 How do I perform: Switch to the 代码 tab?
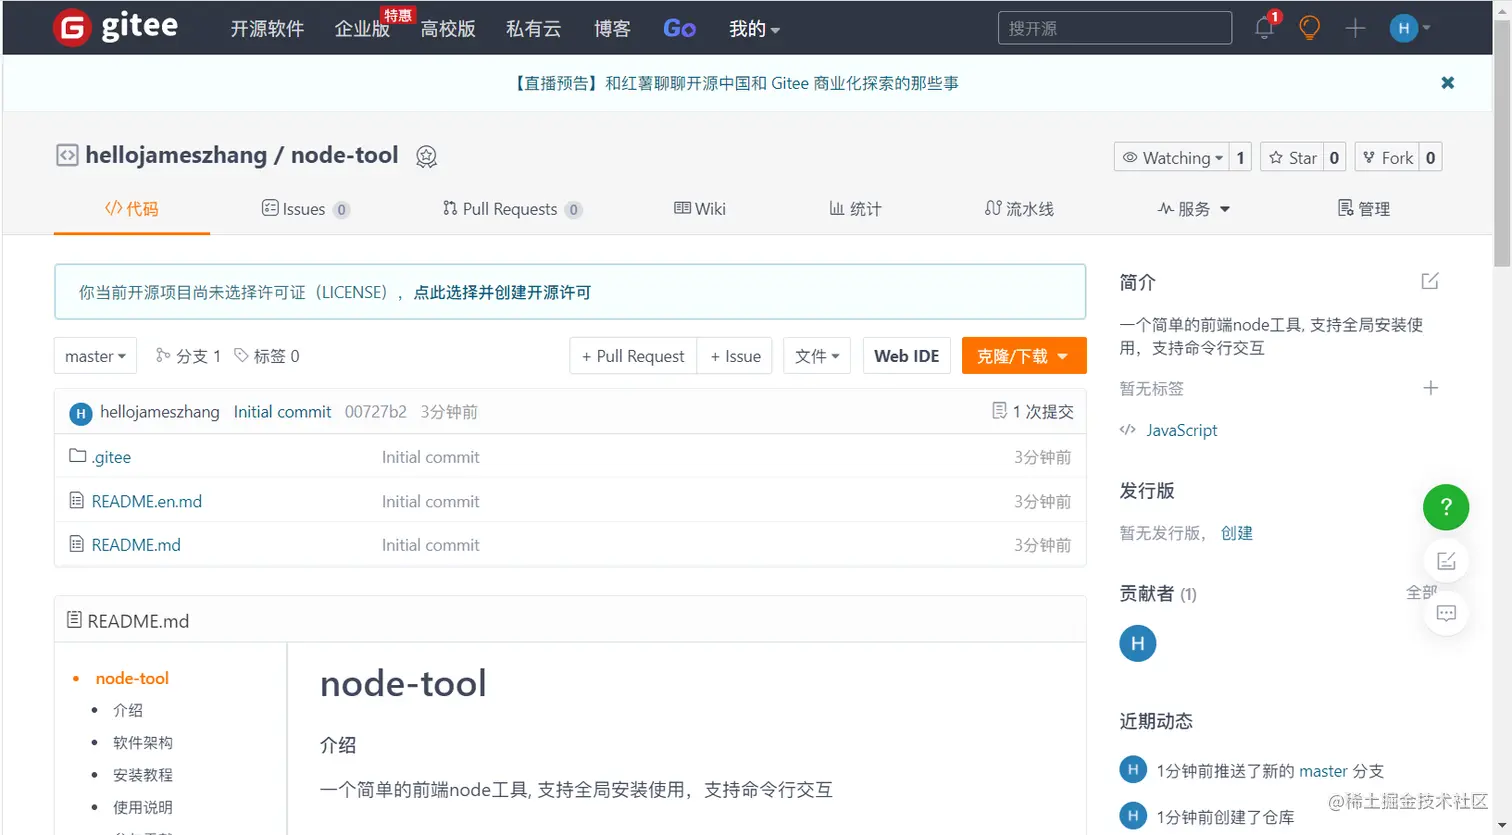pos(132,209)
